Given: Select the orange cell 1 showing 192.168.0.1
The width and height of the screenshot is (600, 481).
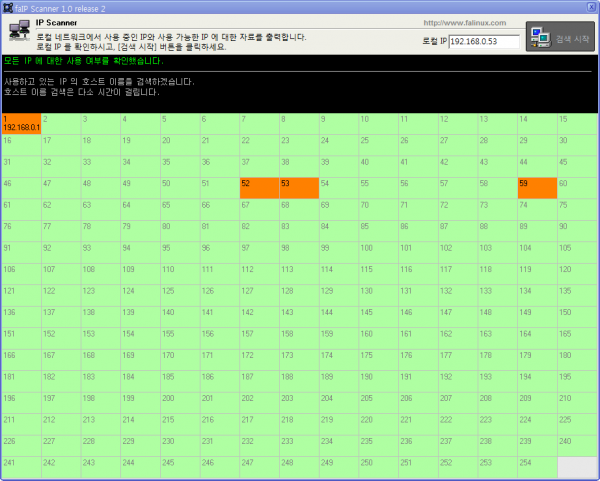Looking at the screenshot, I should (x=21, y=124).
